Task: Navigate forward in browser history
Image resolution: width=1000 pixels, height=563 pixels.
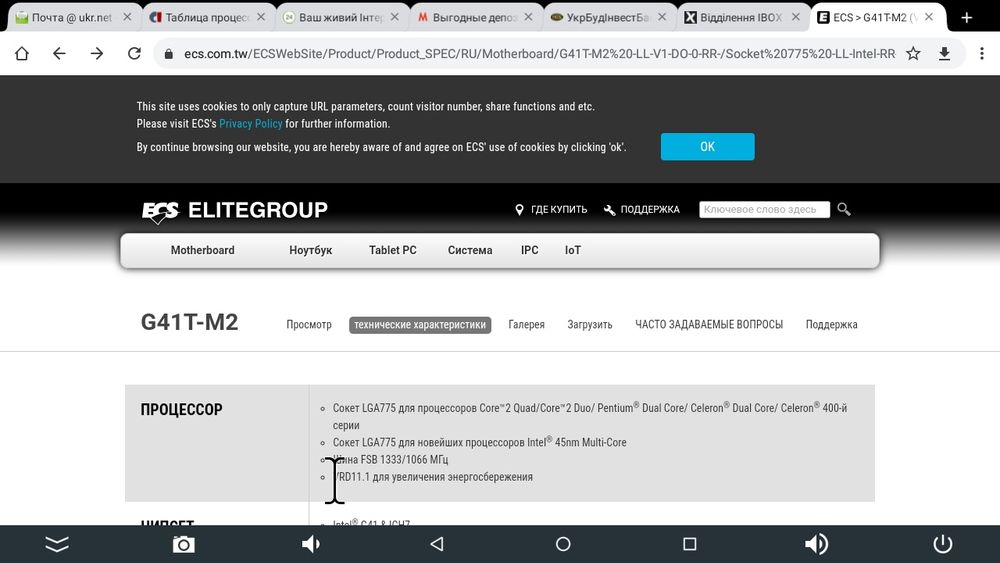Action: pyautogui.click(x=96, y=54)
